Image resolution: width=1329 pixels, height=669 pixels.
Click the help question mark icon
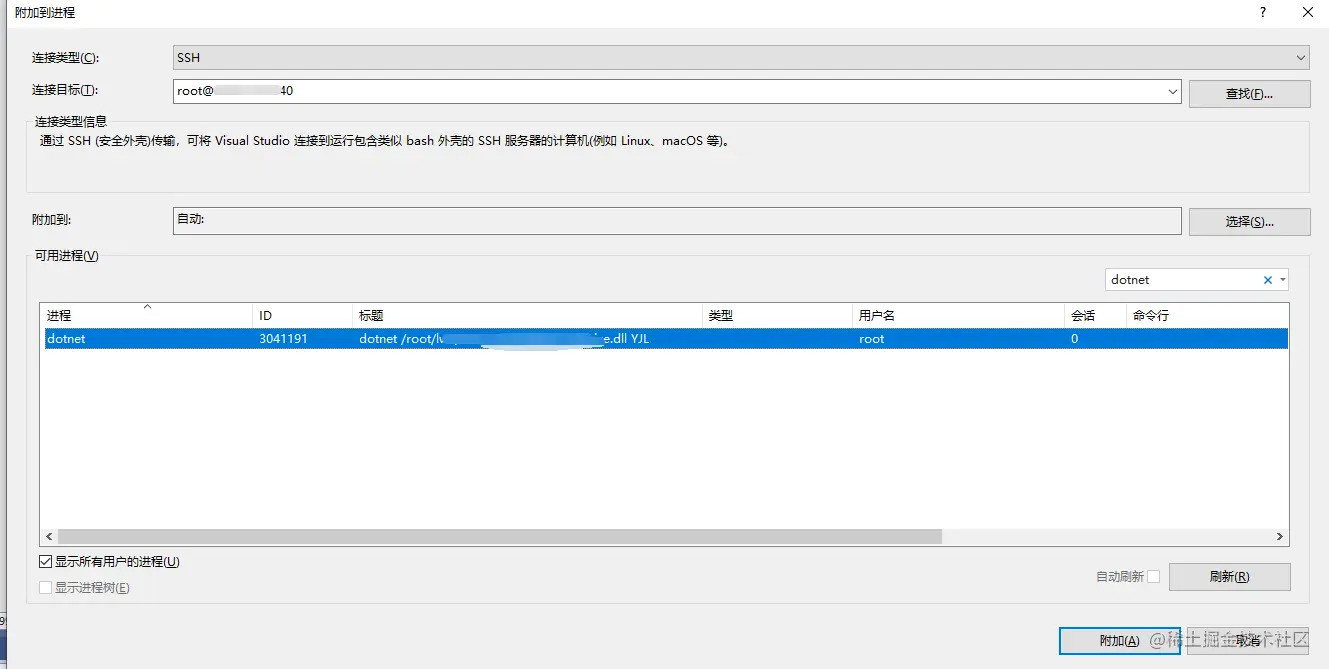(1263, 13)
